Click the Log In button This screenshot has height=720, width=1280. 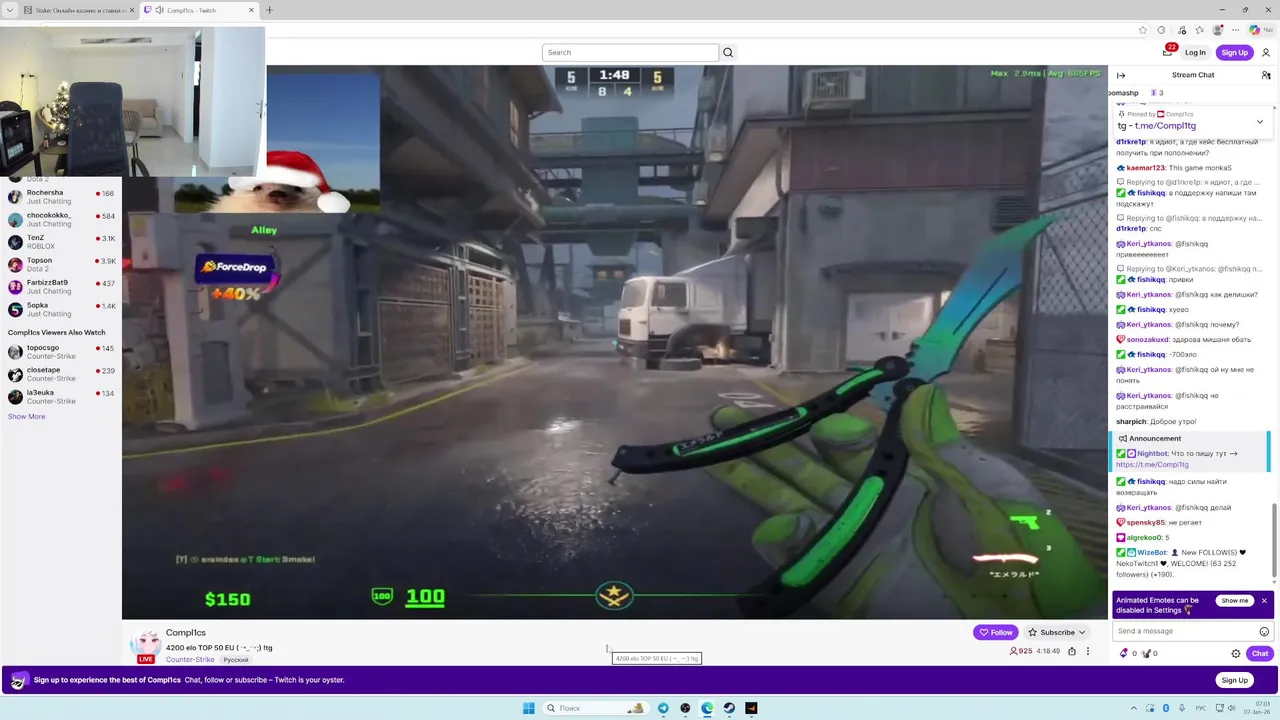pyautogui.click(x=1195, y=52)
